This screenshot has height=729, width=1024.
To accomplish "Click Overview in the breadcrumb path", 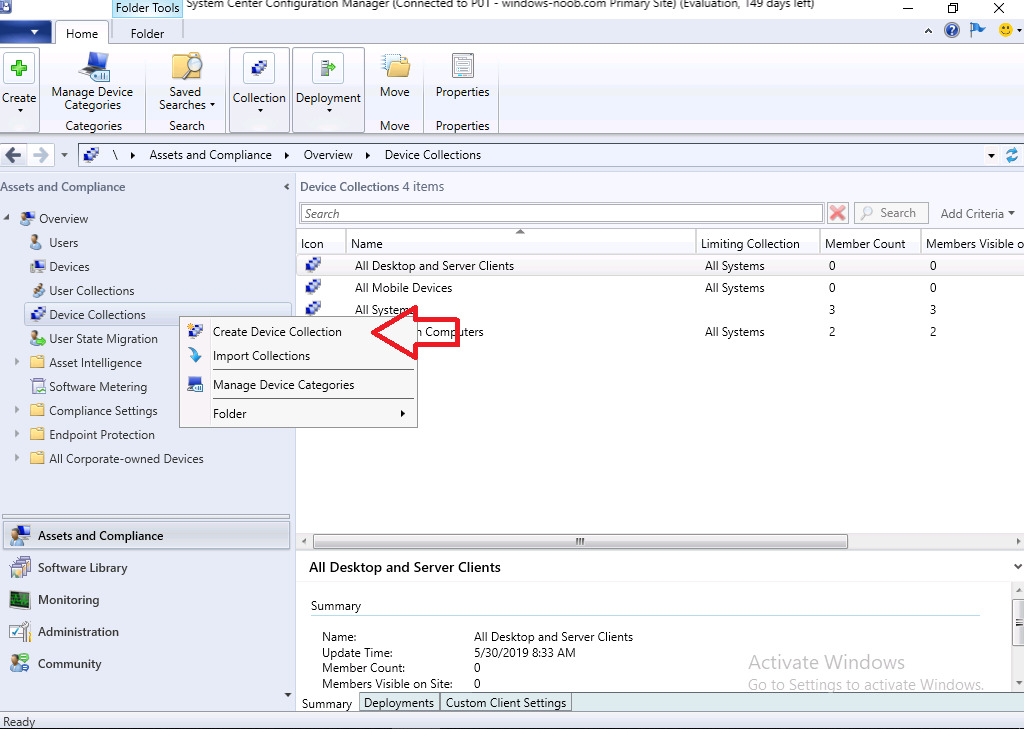I will coord(328,155).
